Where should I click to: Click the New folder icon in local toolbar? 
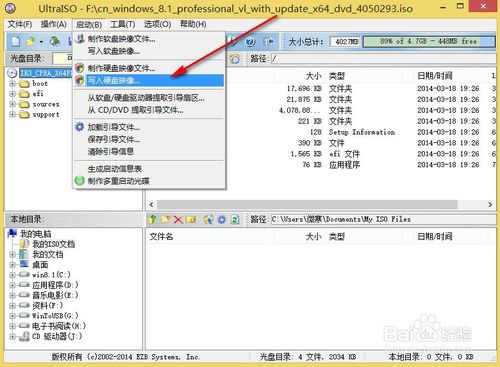point(165,219)
